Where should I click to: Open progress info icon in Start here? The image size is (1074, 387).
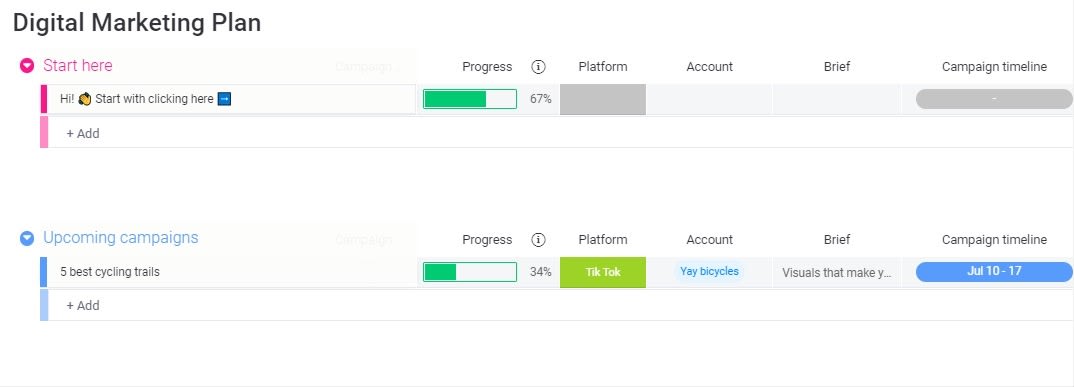[x=538, y=66]
